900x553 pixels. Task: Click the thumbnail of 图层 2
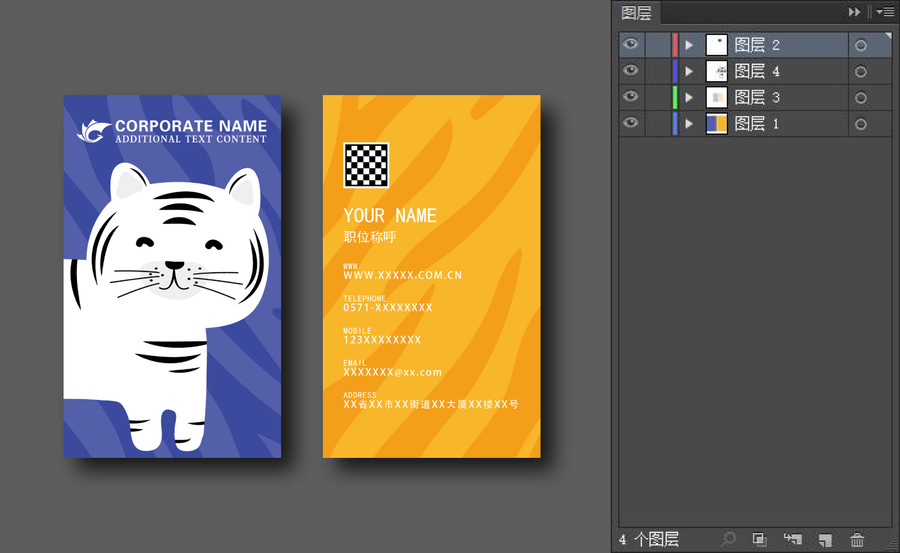click(x=716, y=45)
